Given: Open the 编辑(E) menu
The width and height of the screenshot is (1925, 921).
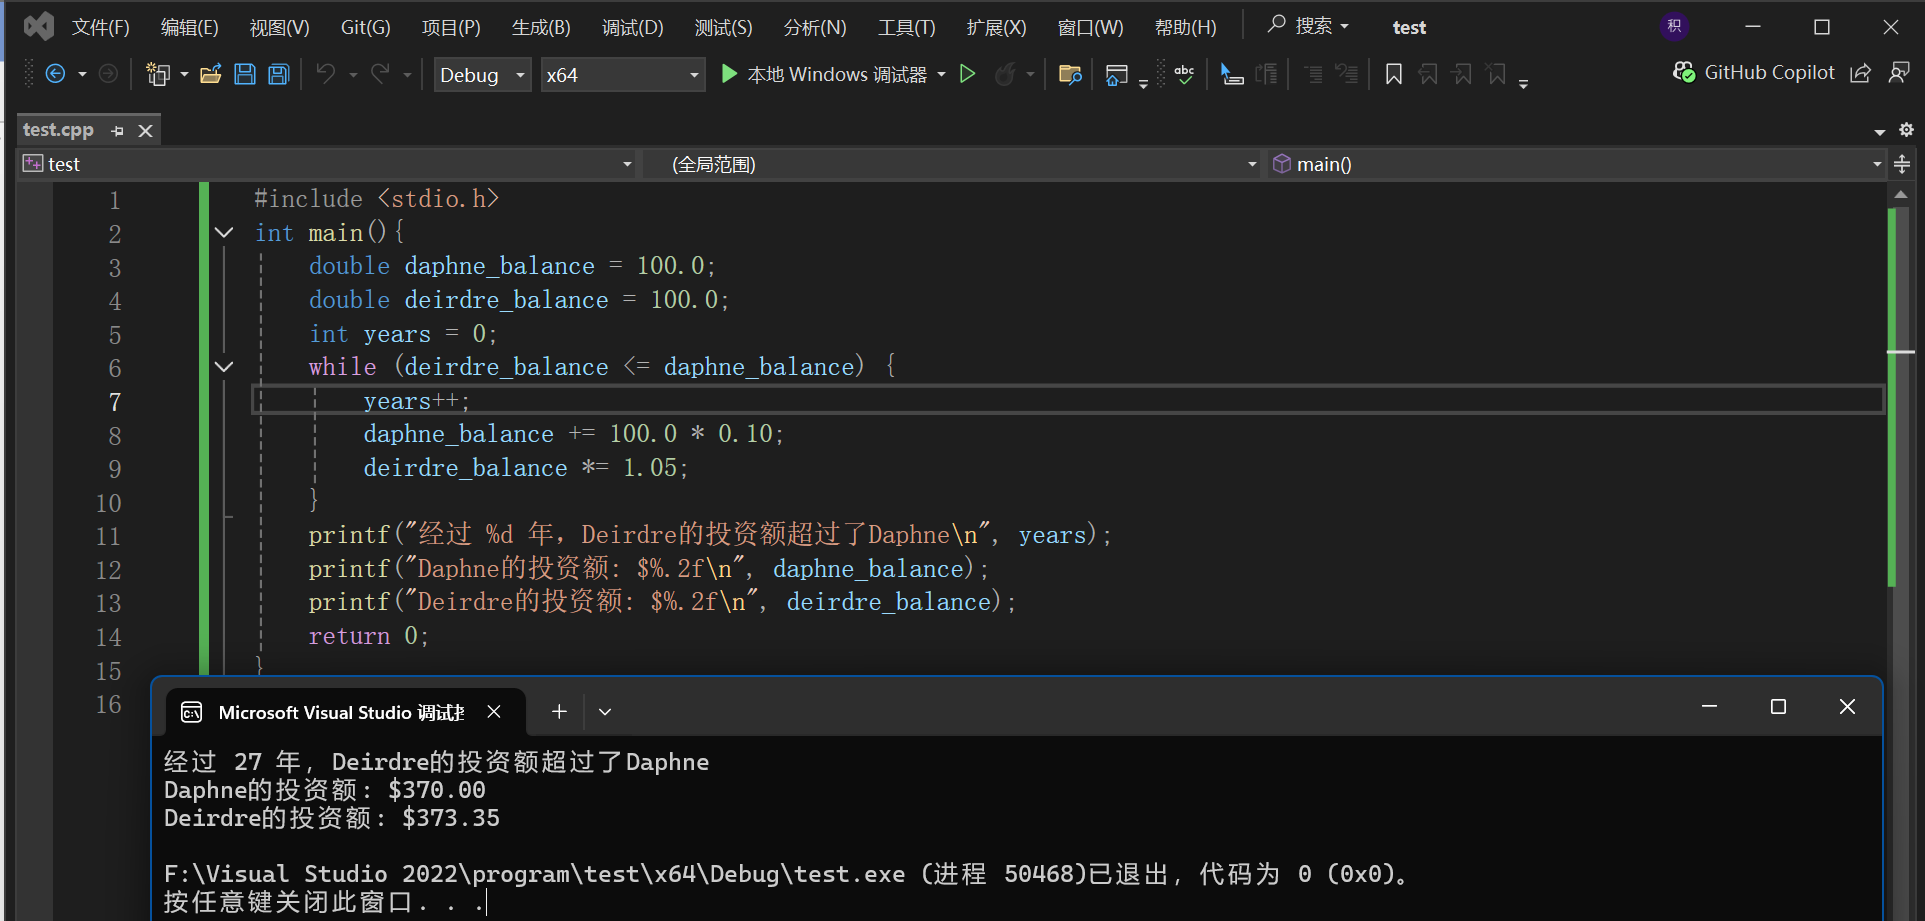Looking at the screenshot, I should coord(190,27).
